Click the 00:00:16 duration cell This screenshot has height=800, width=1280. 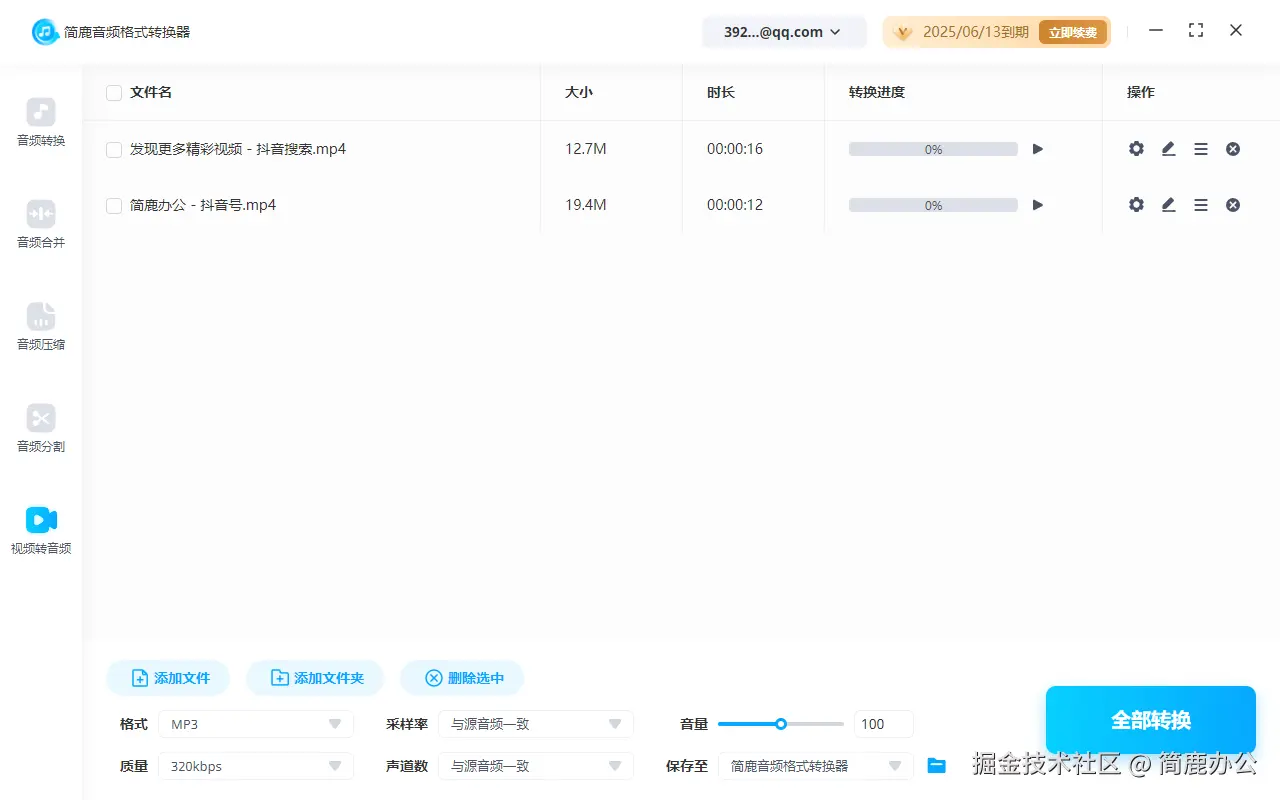click(x=735, y=149)
